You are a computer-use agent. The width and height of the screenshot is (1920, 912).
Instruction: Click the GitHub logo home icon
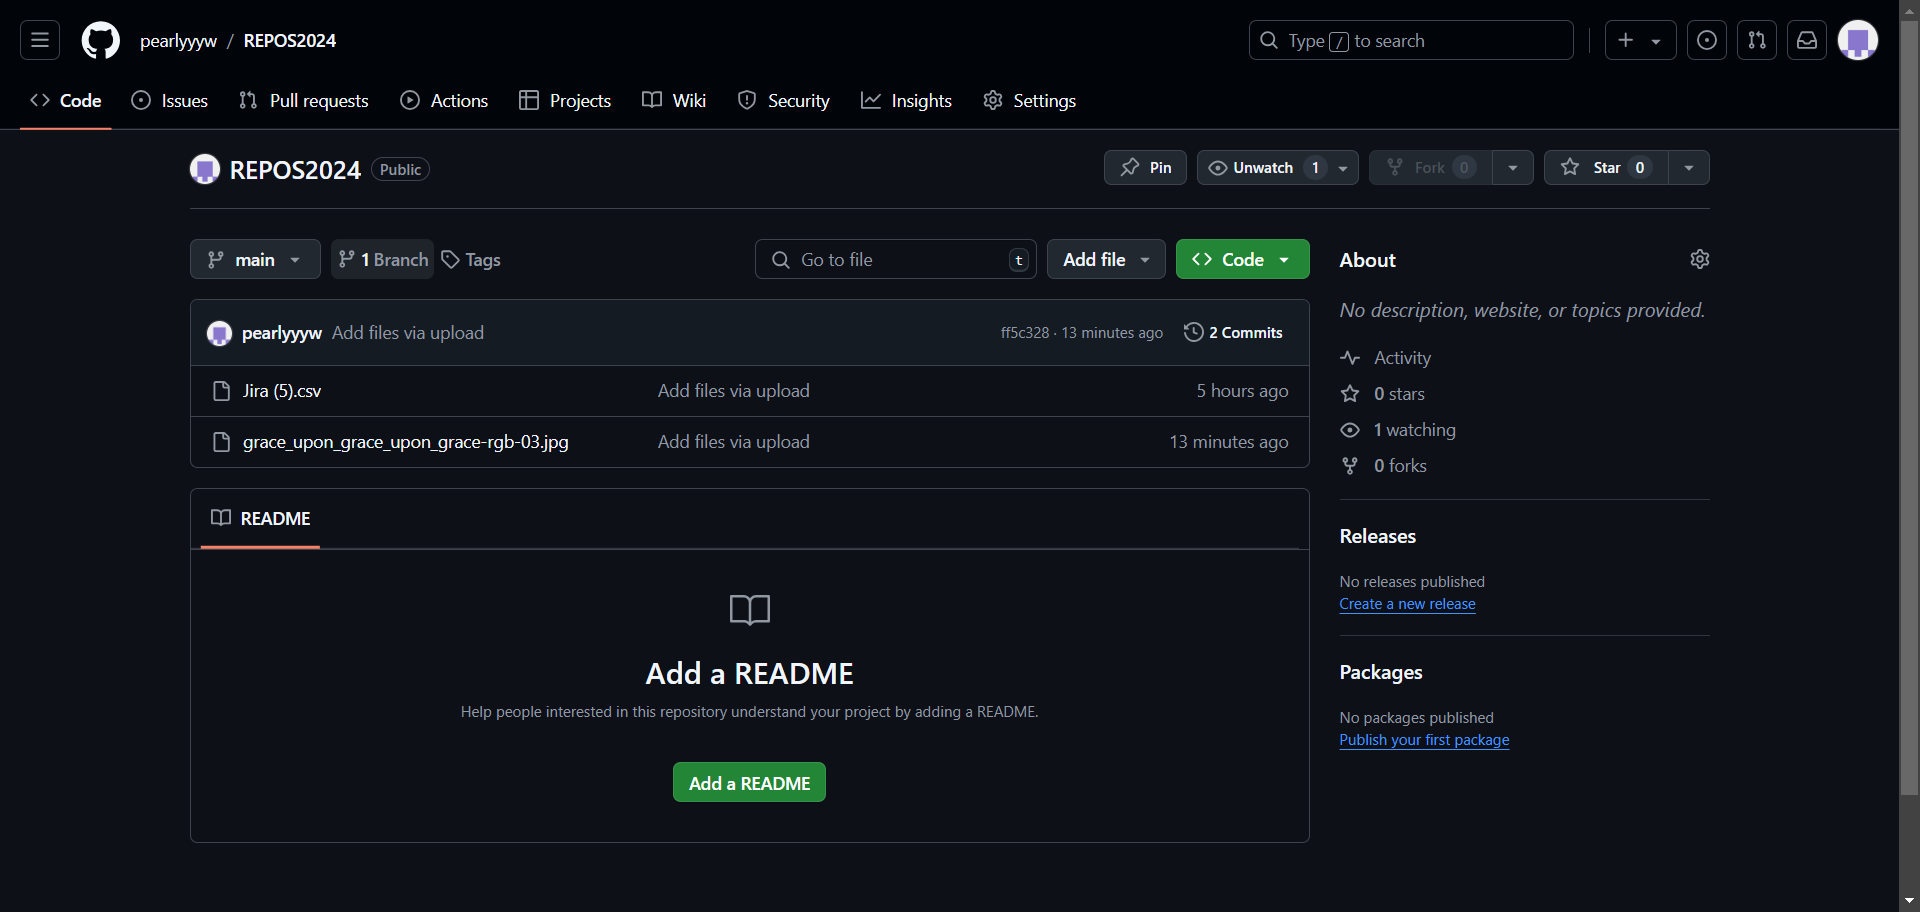pyautogui.click(x=100, y=40)
